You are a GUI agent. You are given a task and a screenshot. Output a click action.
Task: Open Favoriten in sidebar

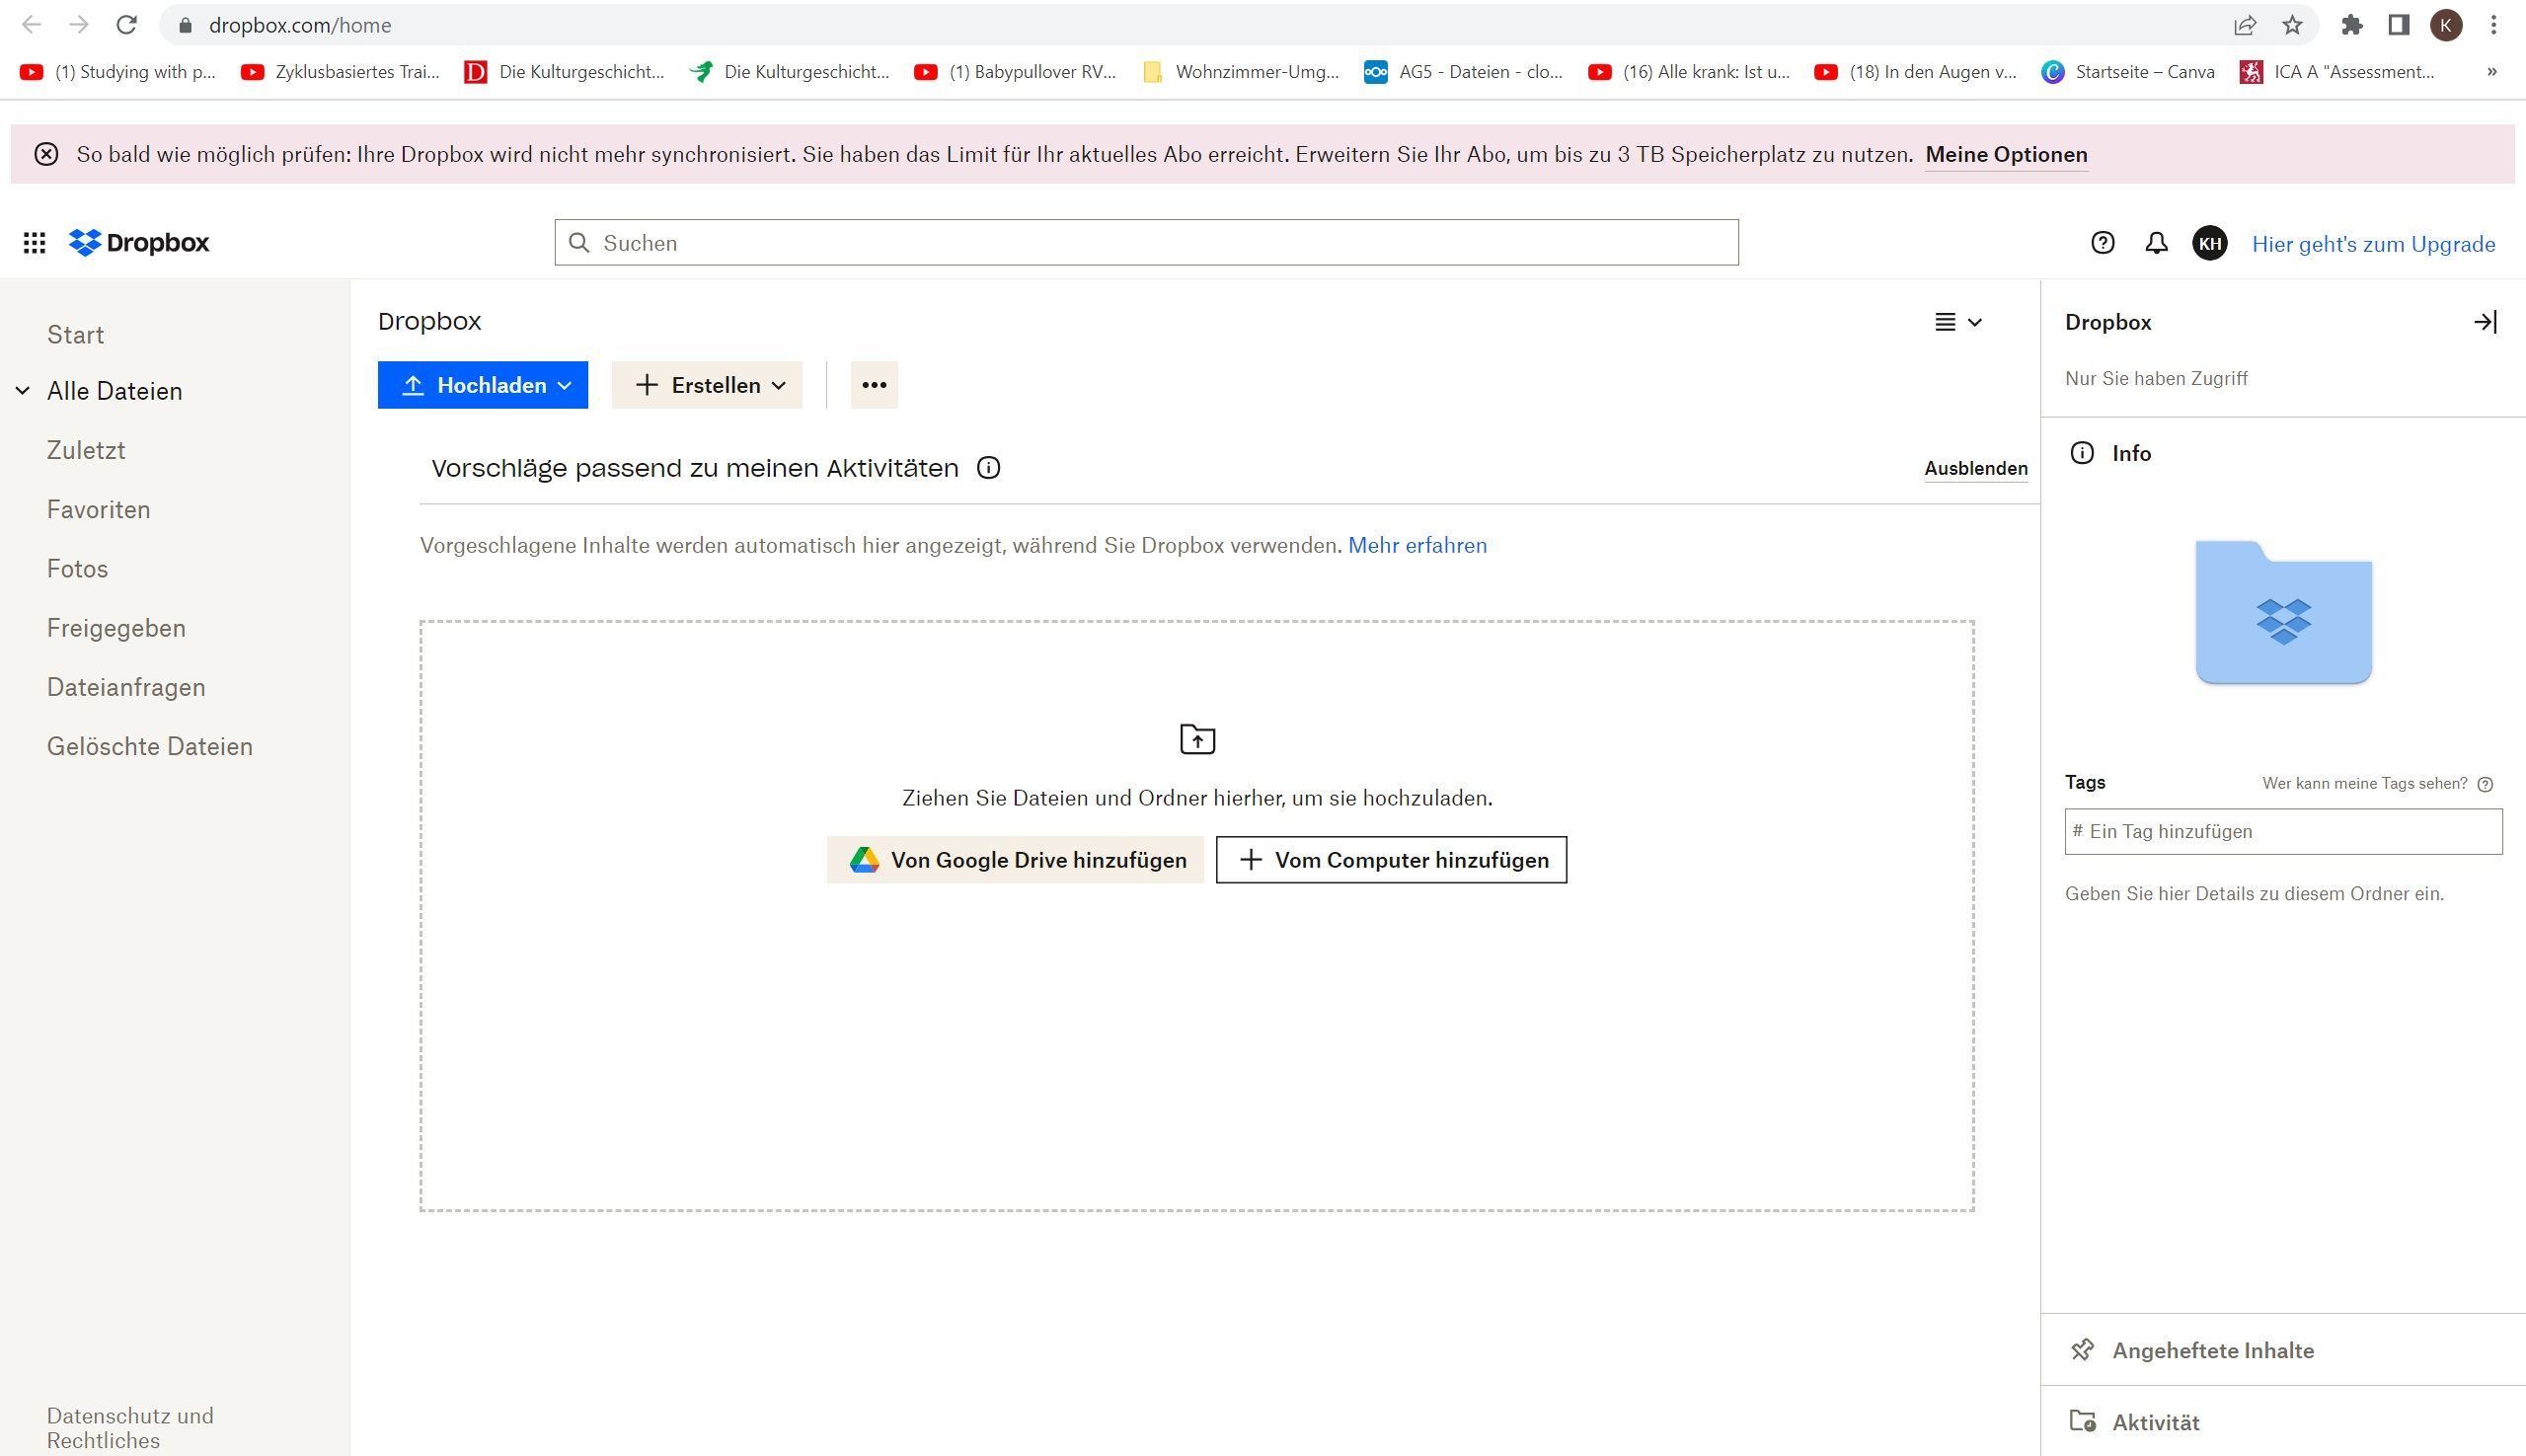click(x=98, y=510)
